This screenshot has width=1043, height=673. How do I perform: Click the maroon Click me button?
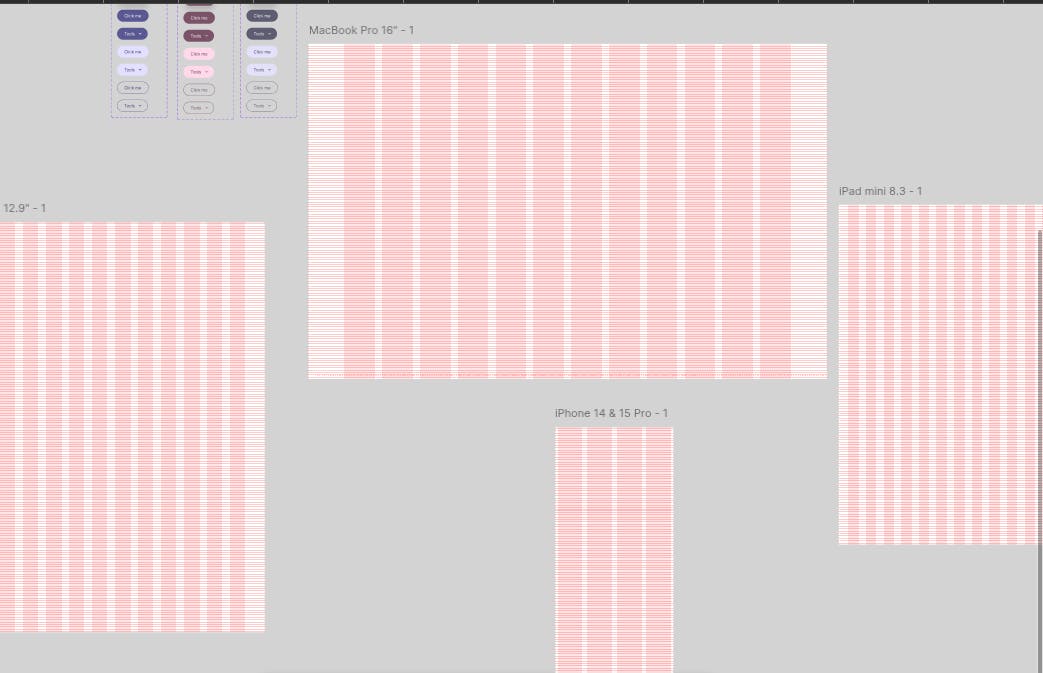pyautogui.click(x=198, y=17)
